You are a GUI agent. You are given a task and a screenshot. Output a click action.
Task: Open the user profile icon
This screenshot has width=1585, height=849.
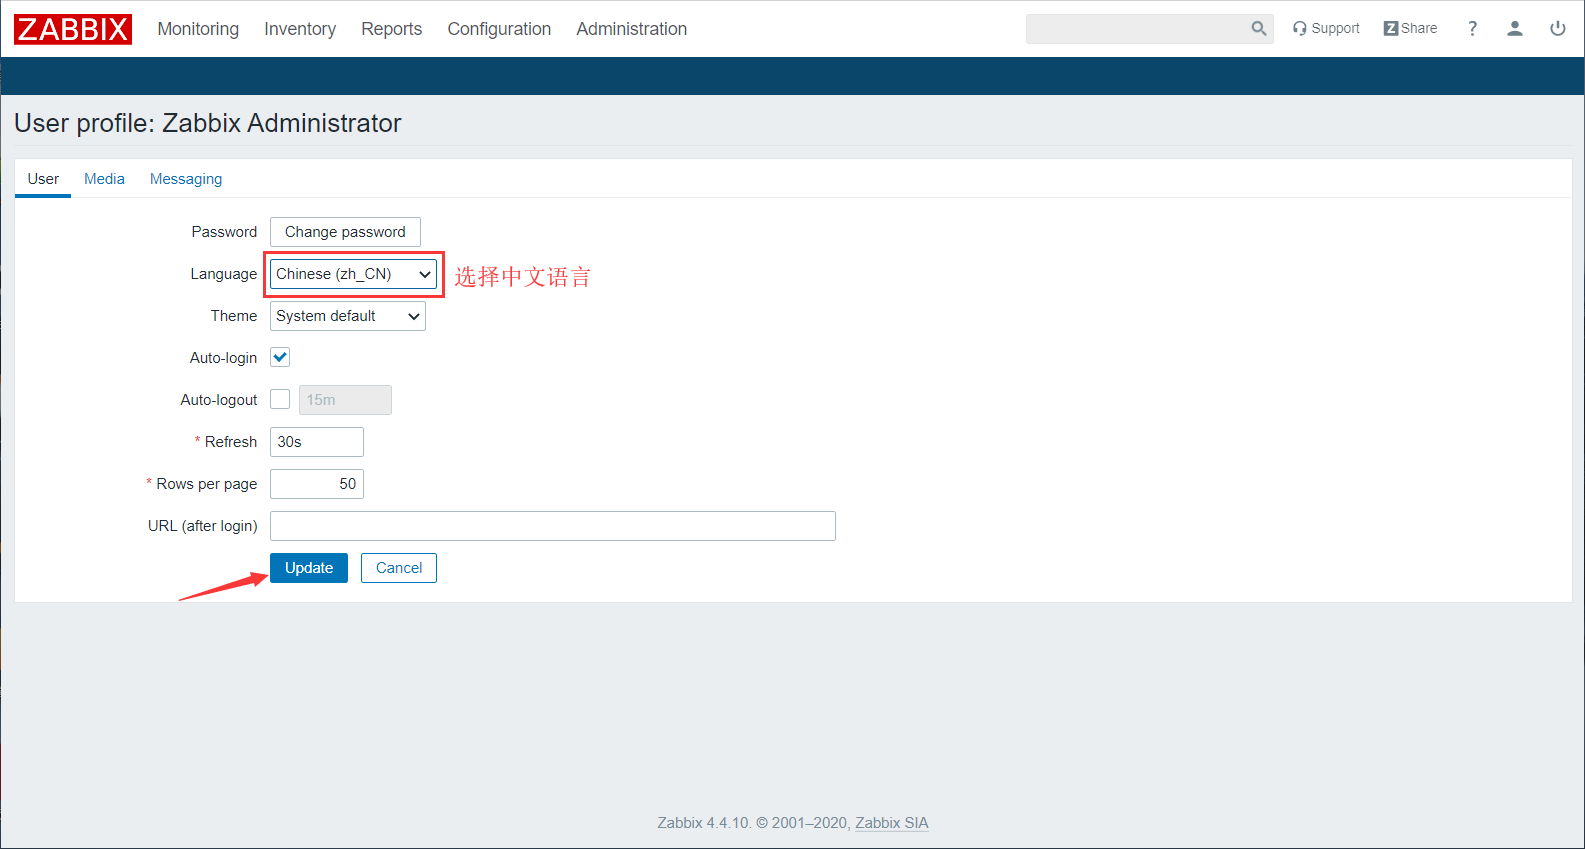click(1515, 29)
